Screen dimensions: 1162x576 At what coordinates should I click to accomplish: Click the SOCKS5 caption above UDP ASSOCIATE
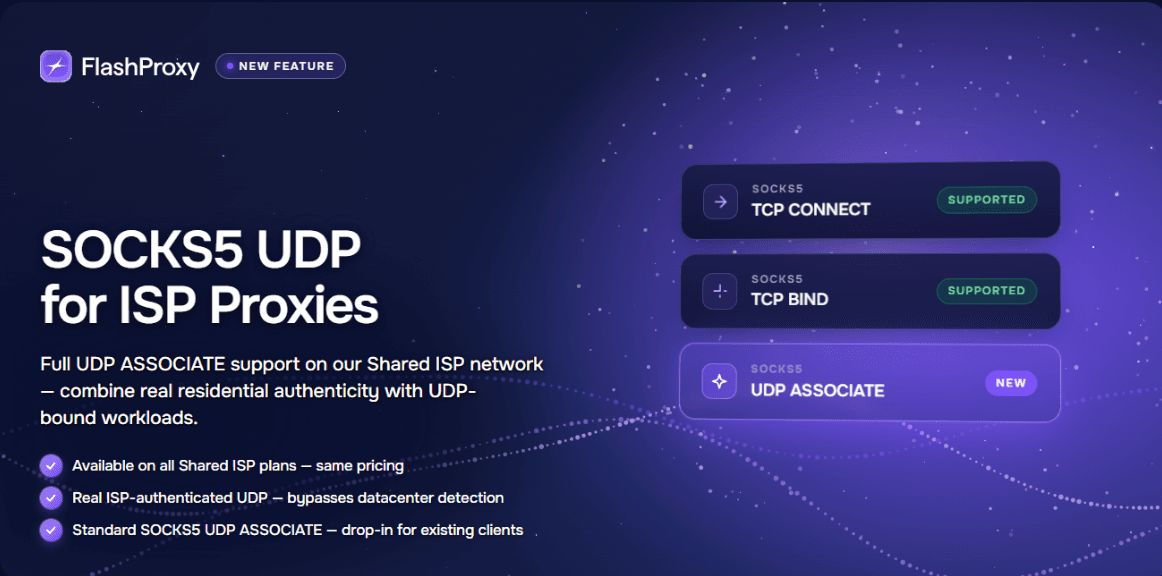tap(777, 369)
